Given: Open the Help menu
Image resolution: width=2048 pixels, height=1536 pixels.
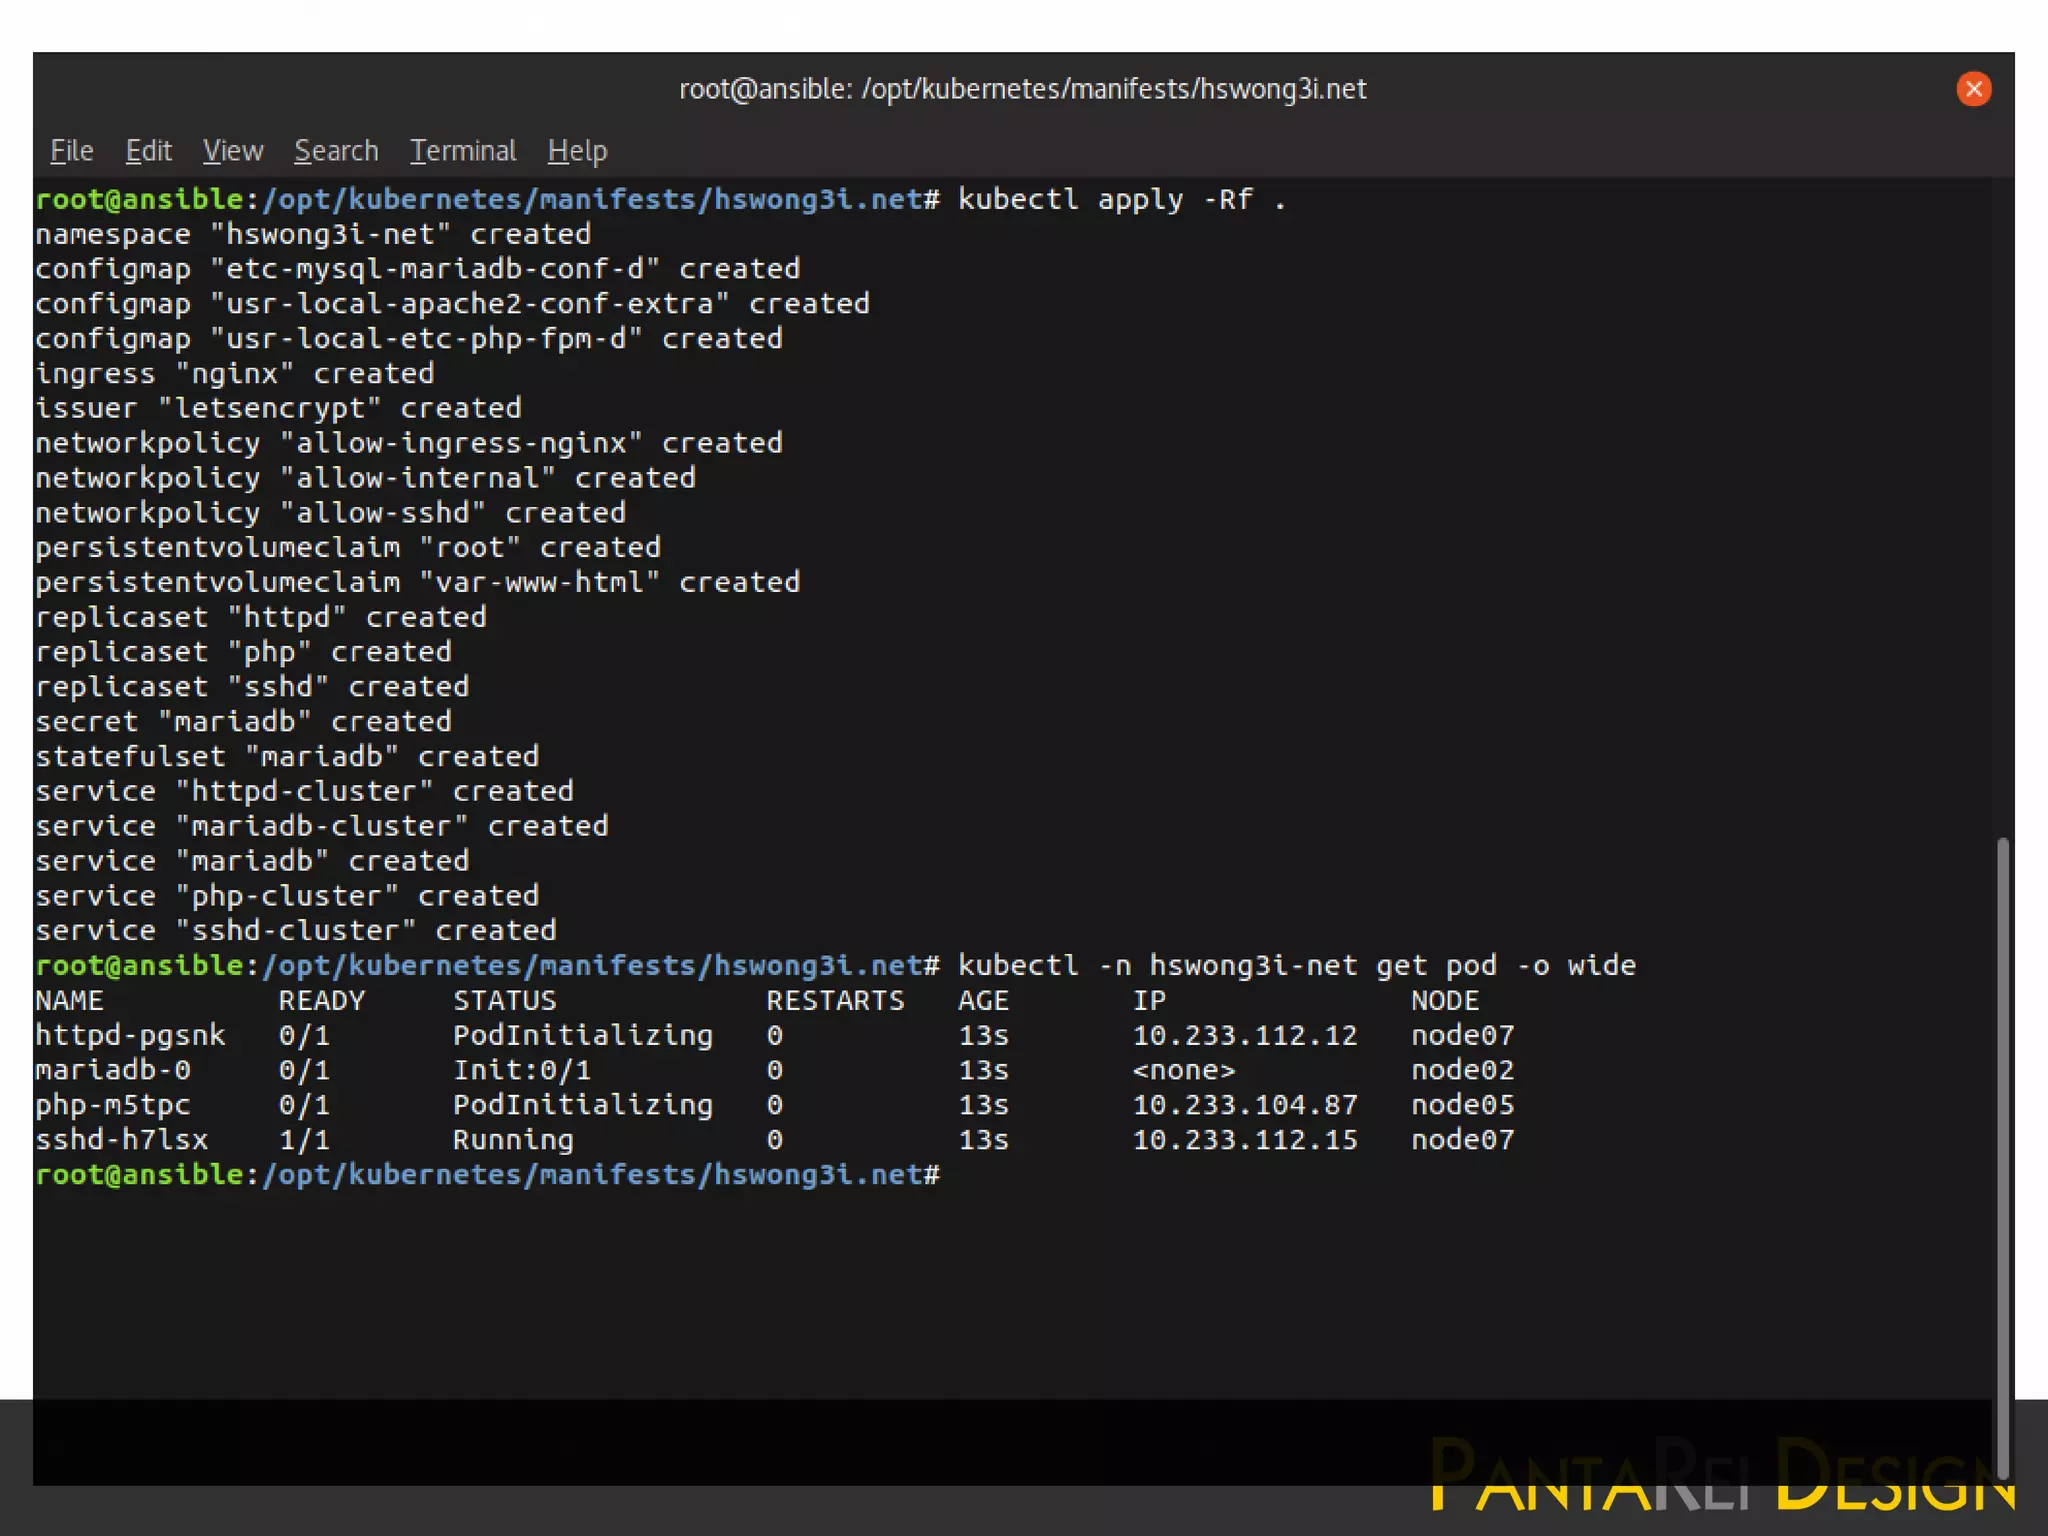Looking at the screenshot, I should 577,151.
